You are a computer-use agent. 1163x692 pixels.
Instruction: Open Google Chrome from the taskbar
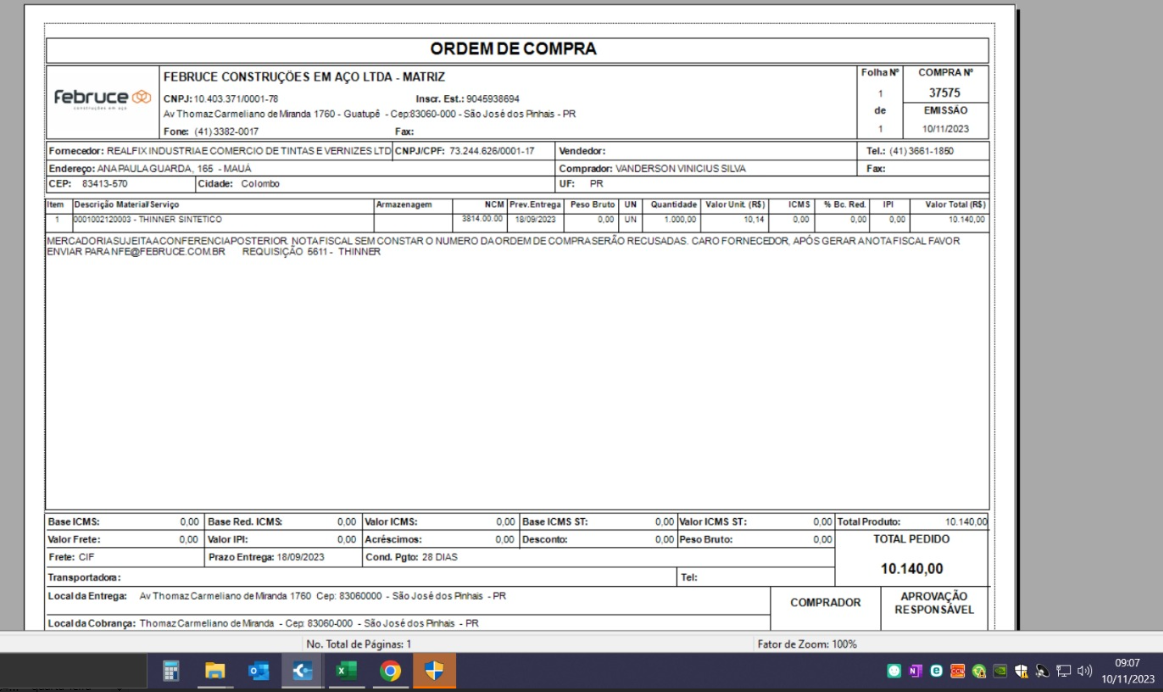[390, 672]
